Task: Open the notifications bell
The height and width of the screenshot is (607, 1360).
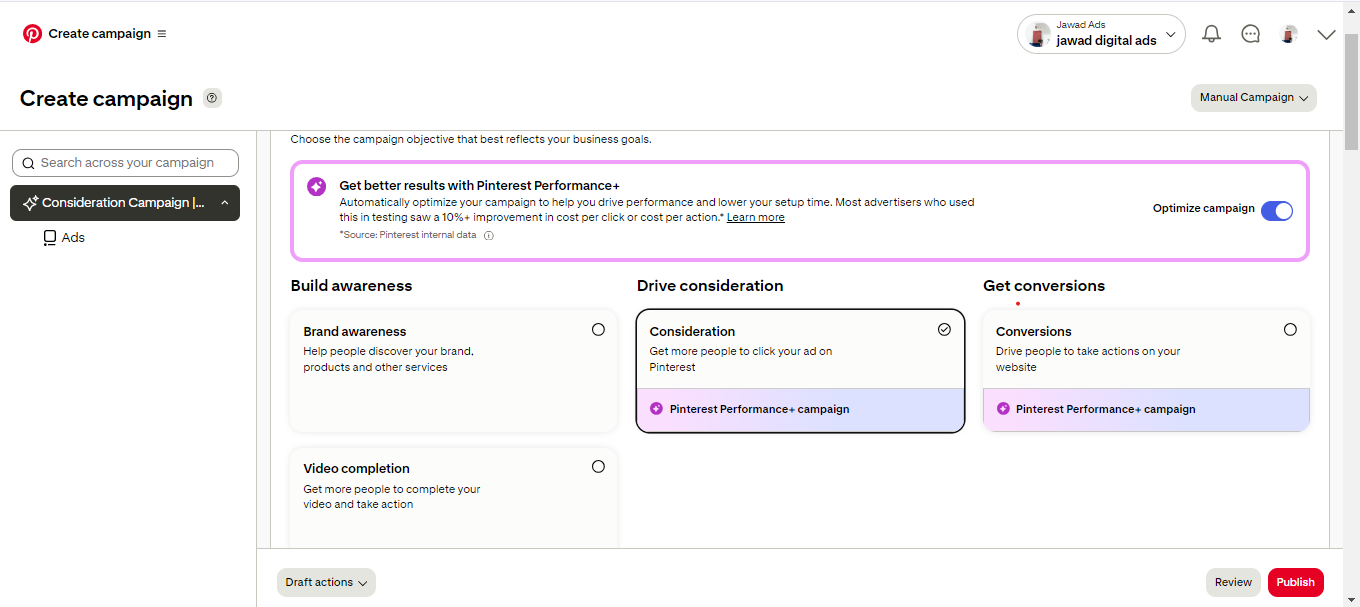Action: [x=1211, y=34]
